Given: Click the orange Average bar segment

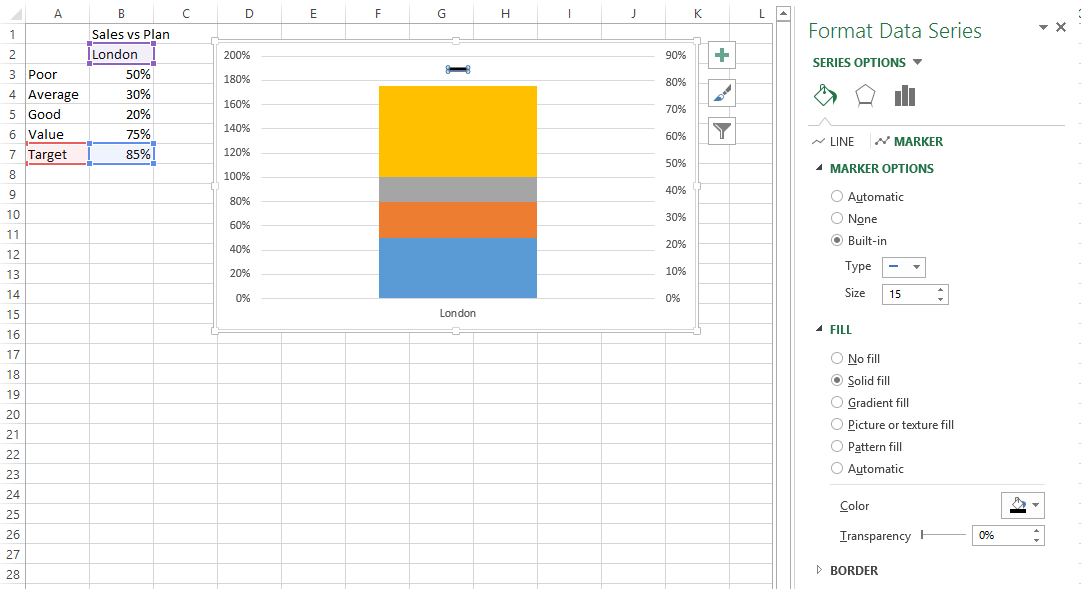Looking at the screenshot, I should pos(458,220).
